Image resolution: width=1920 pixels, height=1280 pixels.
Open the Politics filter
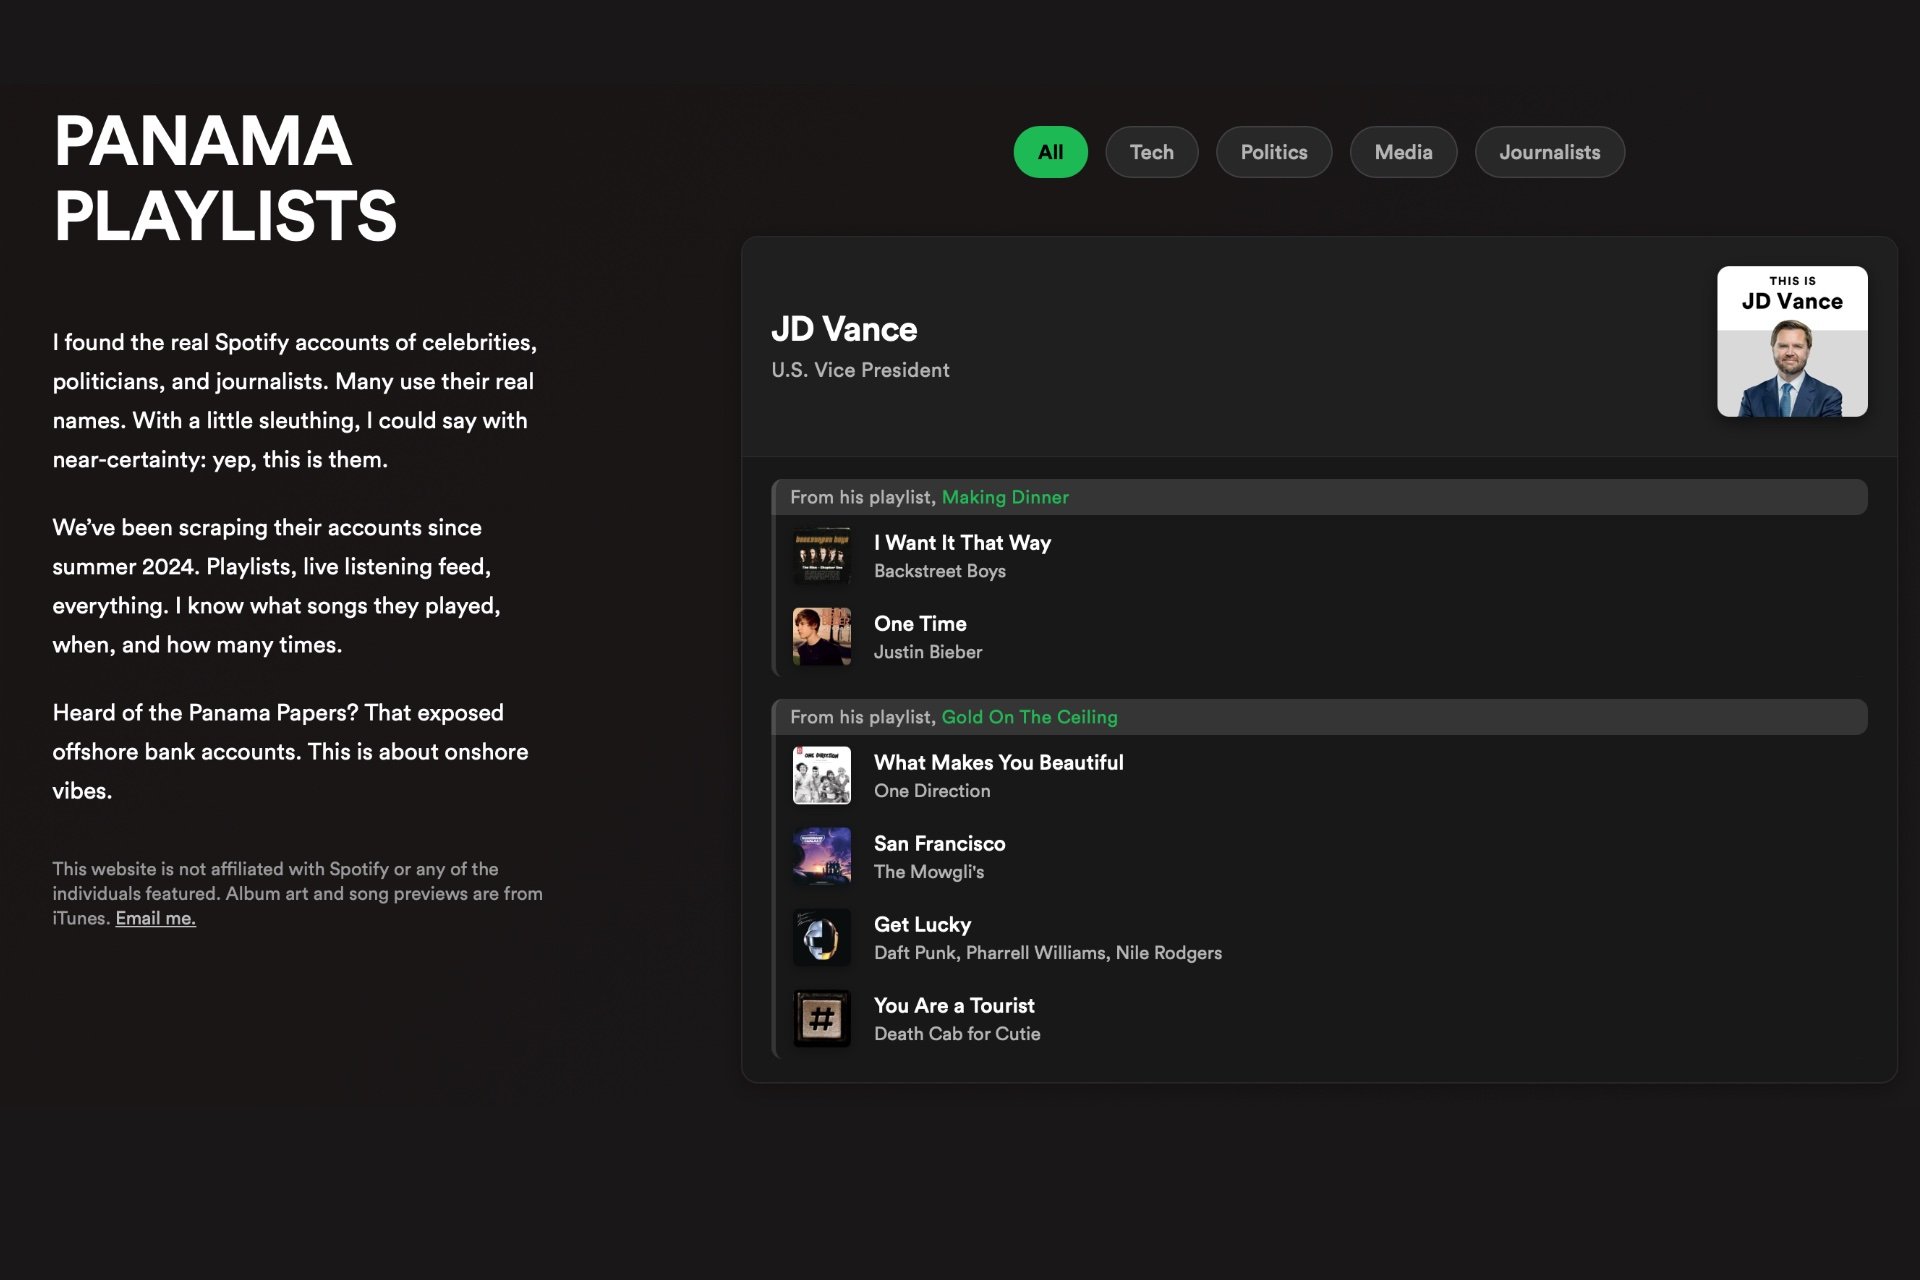[1273, 152]
